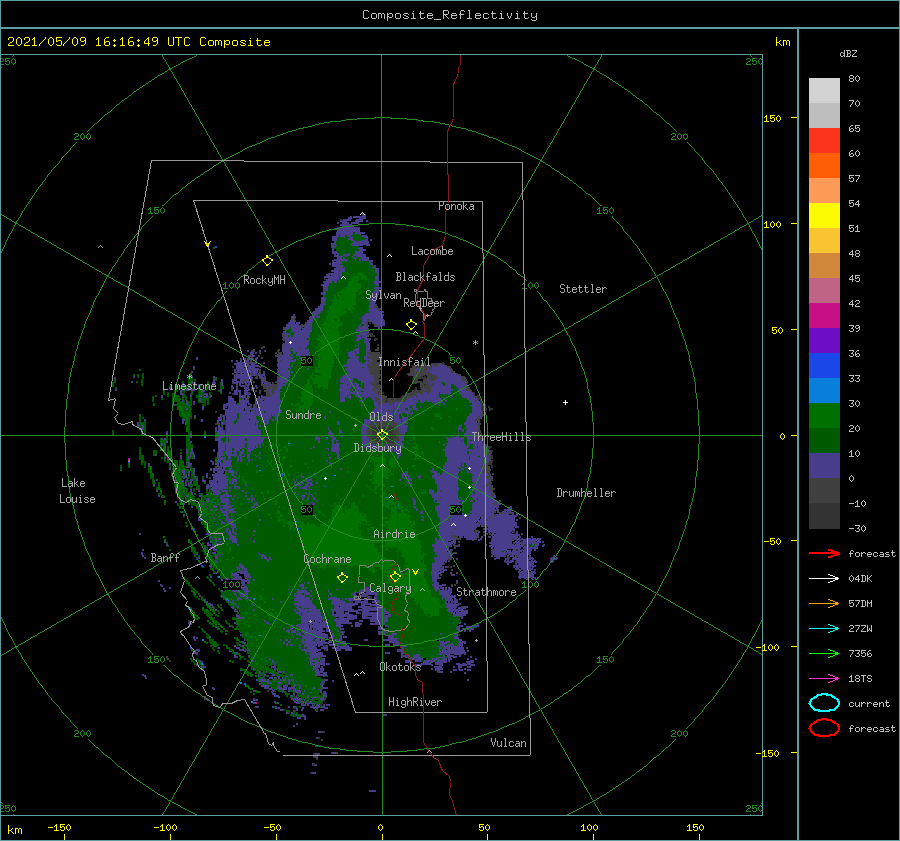Click the cyan 27ZW arrow symbol
900x841 pixels.
(x=824, y=629)
